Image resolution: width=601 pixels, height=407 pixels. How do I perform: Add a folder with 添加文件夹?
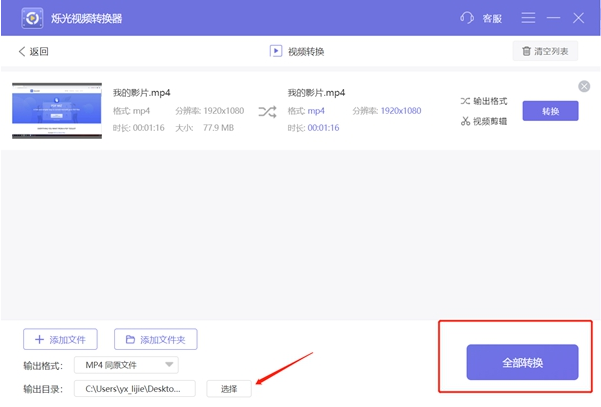(156, 339)
